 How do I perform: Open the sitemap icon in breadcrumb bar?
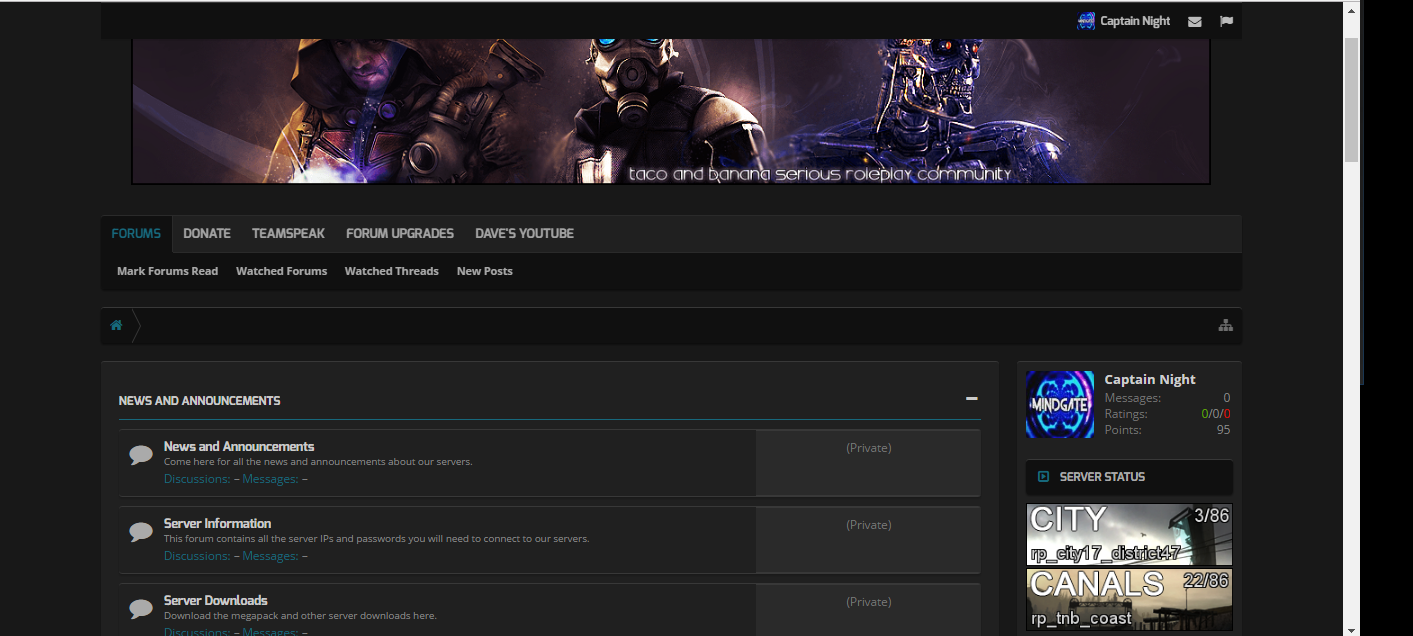(1225, 325)
